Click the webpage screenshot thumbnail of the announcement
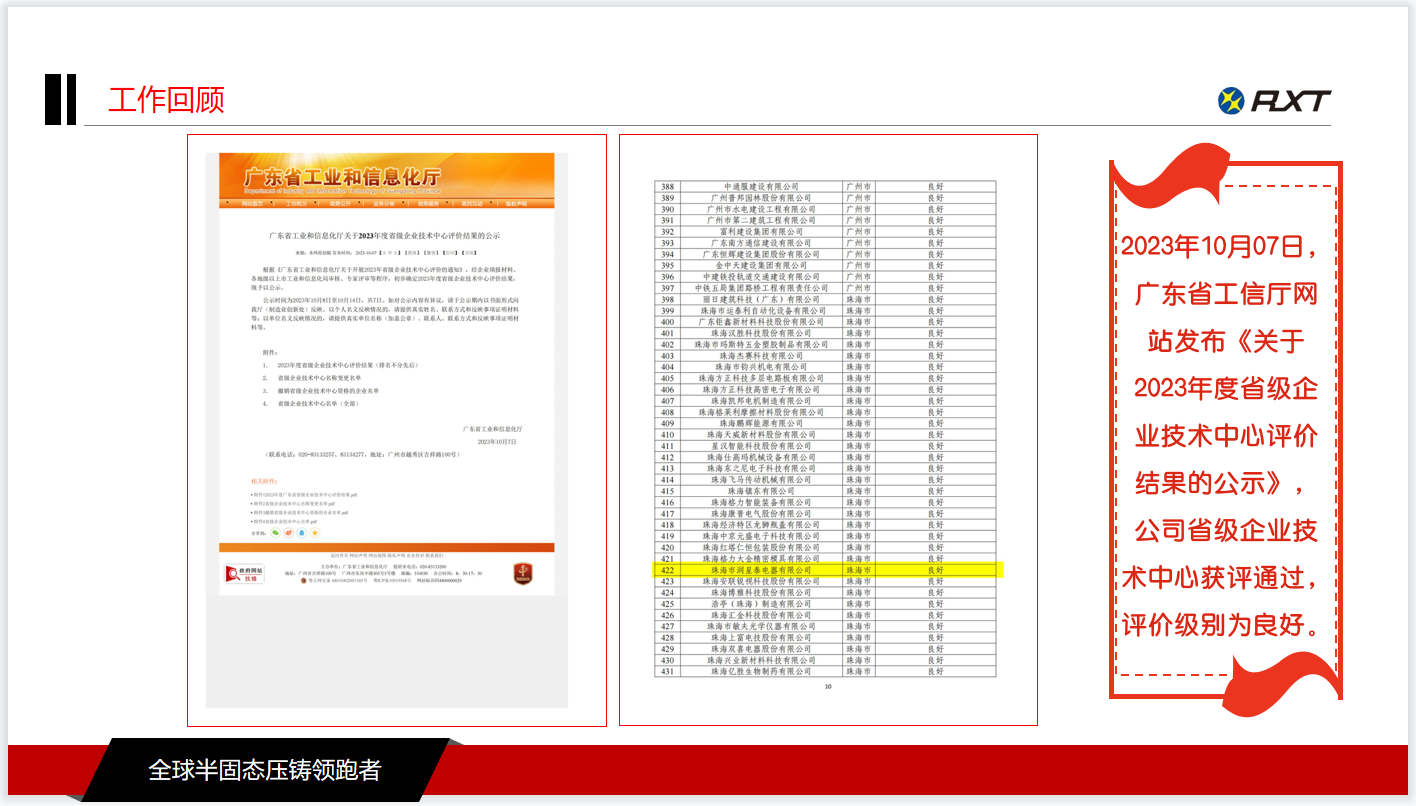The height and width of the screenshot is (806, 1416). click(x=386, y=430)
